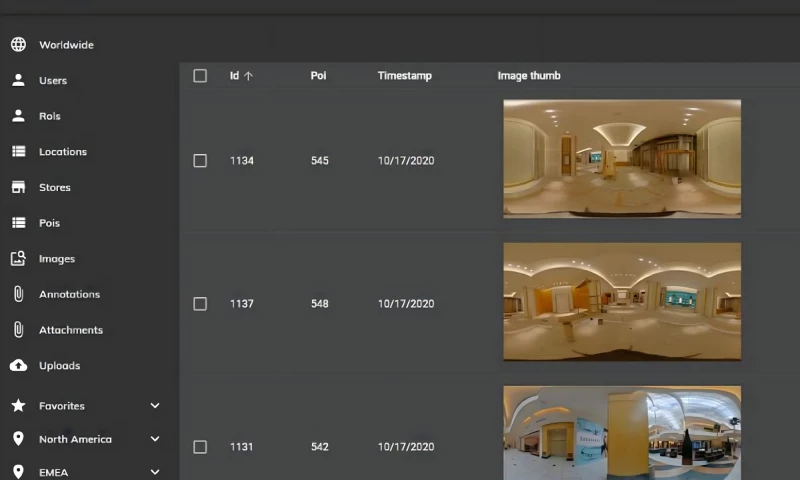Select the checkbox for row 1131
The image size is (800, 480).
200,447
